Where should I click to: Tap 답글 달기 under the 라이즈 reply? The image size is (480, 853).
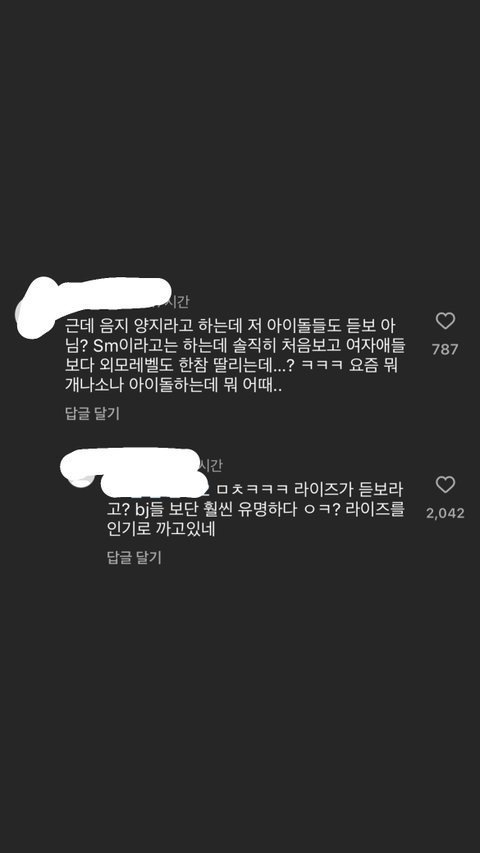[x=134, y=558]
